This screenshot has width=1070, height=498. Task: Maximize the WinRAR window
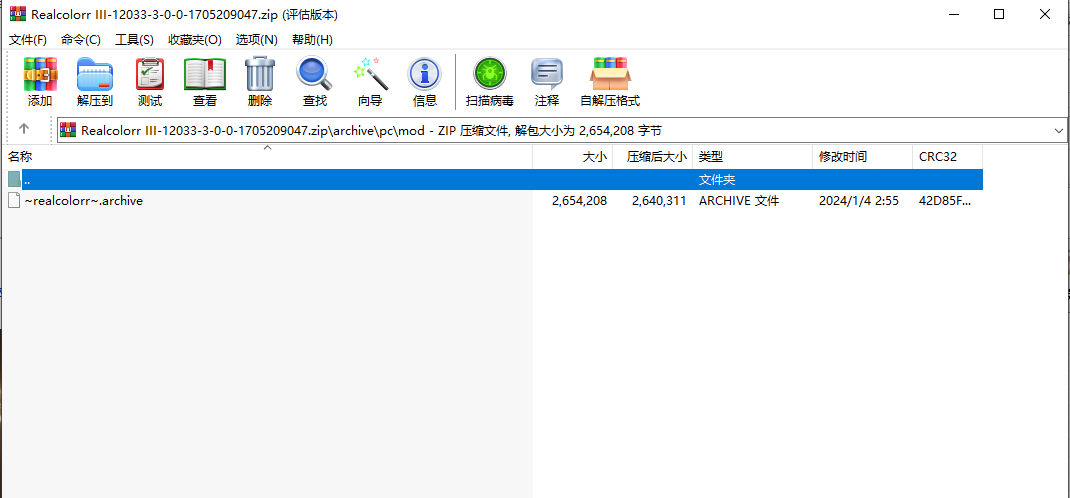coord(998,14)
